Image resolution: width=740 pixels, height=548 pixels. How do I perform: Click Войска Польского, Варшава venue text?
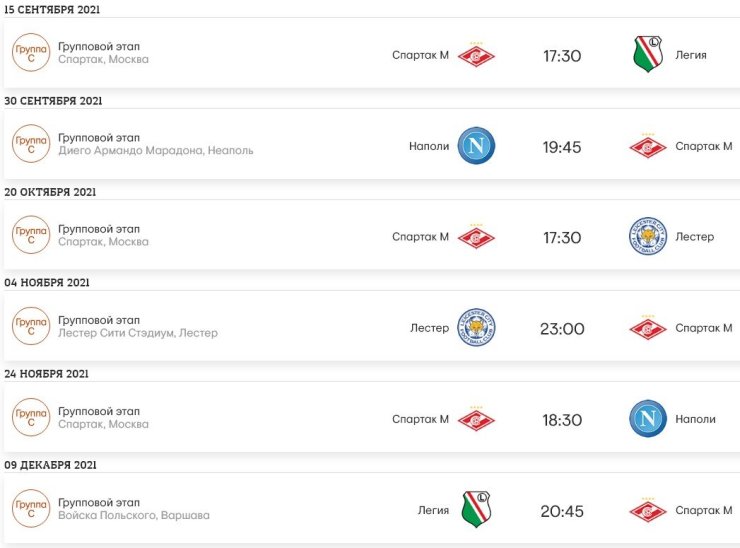click(x=134, y=515)
